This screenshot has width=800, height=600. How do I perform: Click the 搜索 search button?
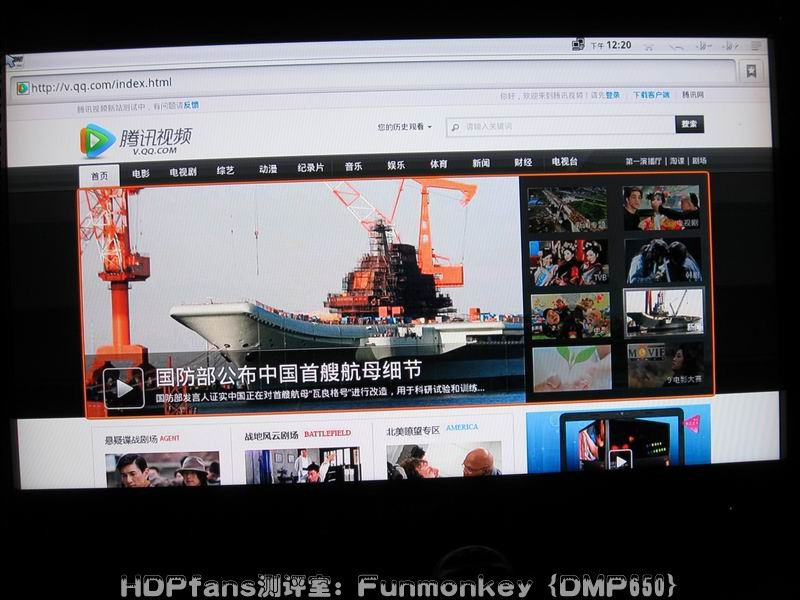point(689,124)
